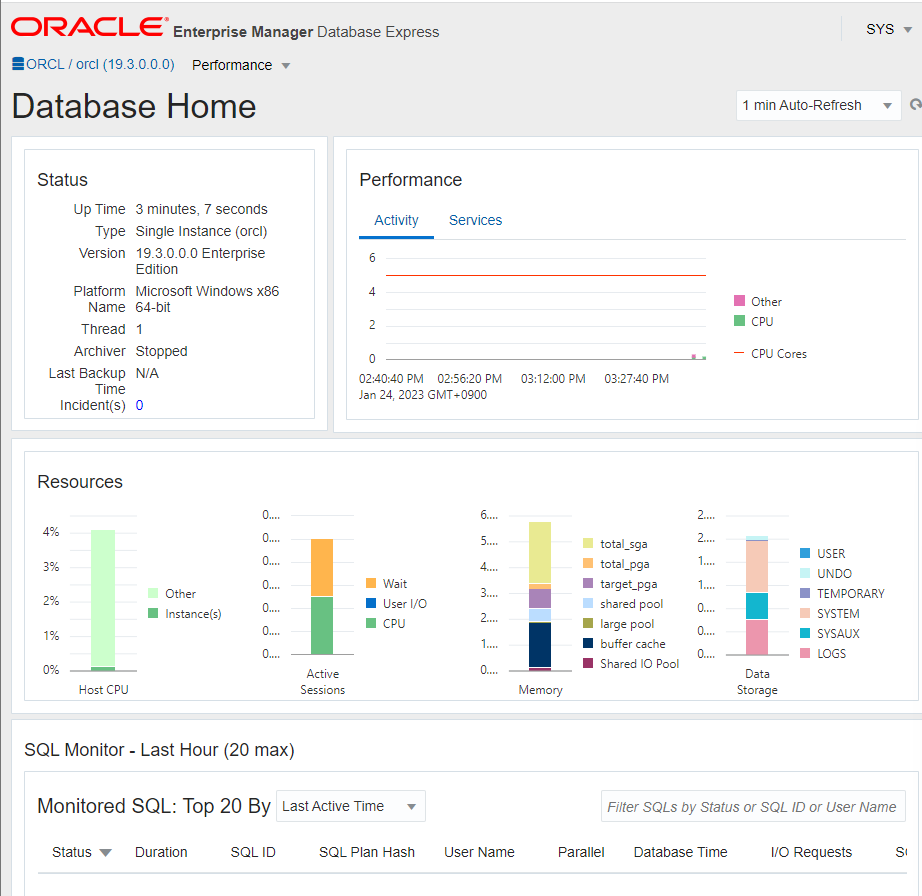Switch to the Services tab
This screenshot has height=896, width=922.
(475, 220)
